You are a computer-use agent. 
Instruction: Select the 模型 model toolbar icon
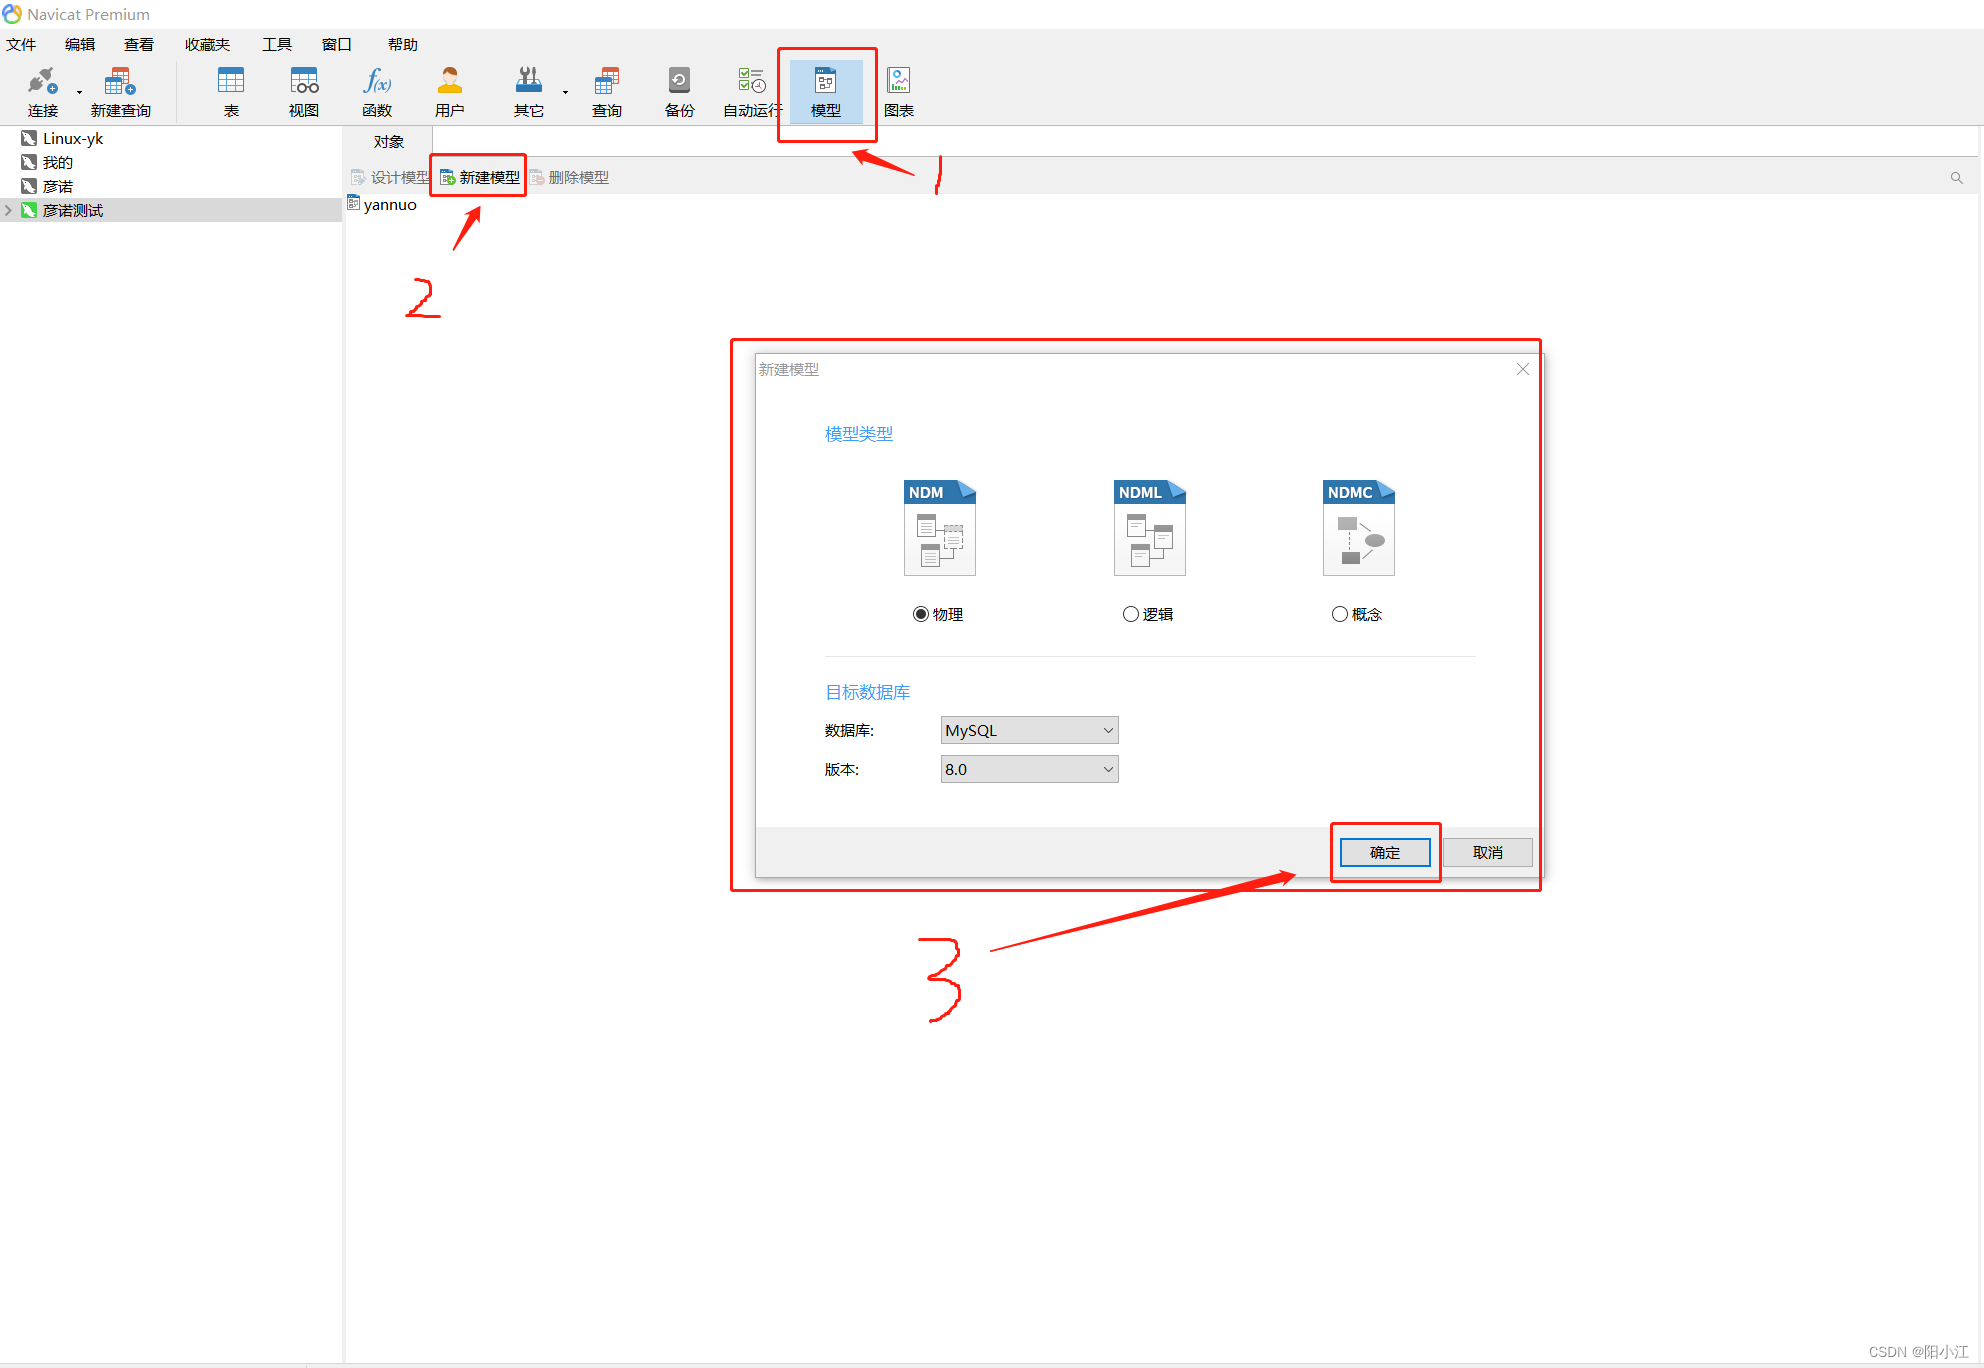tap(825, 91)
